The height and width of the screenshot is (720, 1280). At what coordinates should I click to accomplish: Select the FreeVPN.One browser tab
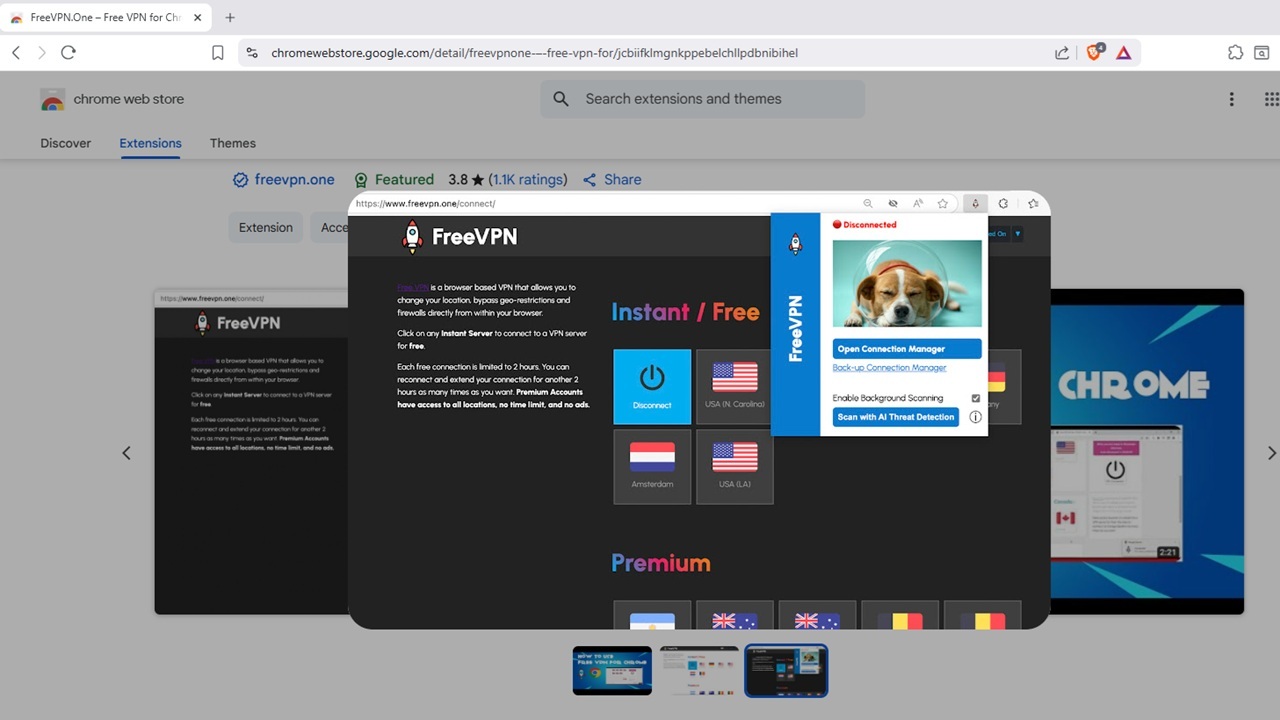[x=100, y=17]
